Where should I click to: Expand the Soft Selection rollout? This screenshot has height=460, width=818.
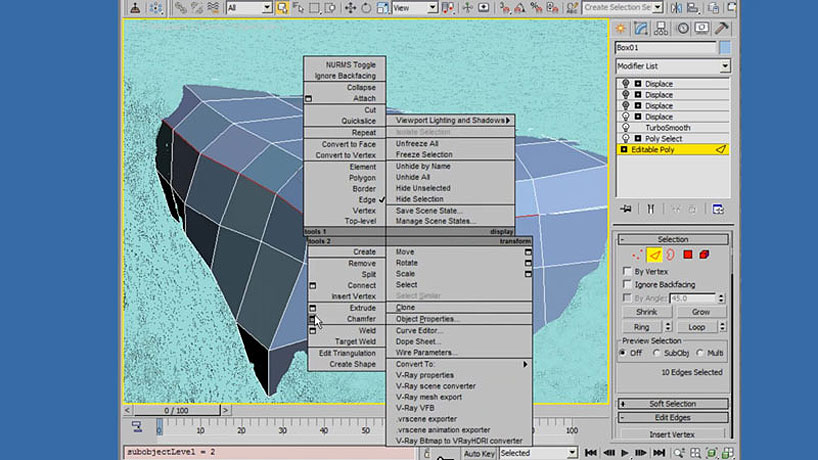[x=672, y=404]
